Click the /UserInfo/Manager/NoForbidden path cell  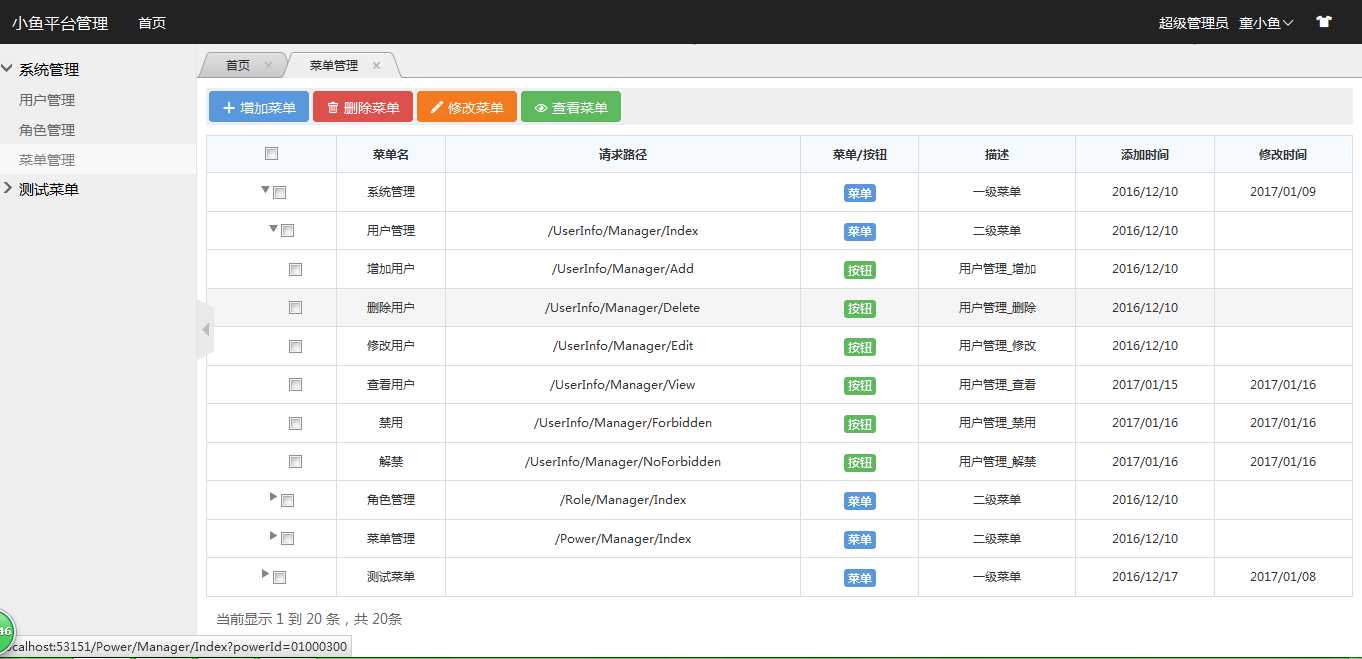click(623, 462)
